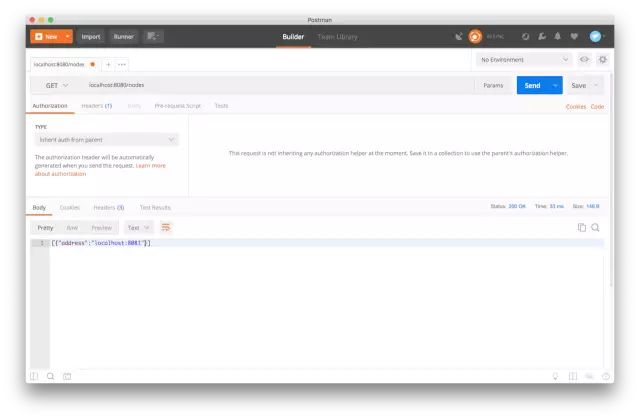Open the Cookies link

coord(576,107)
